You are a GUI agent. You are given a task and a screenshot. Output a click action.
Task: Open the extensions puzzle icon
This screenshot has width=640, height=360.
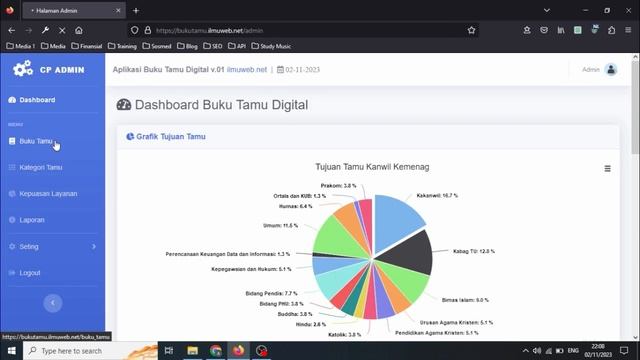tap(611, 30)
